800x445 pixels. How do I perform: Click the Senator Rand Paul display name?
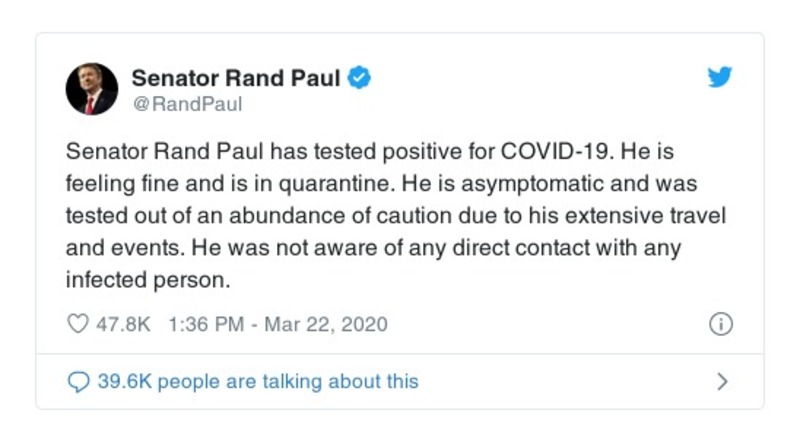[x=236, y=78]
